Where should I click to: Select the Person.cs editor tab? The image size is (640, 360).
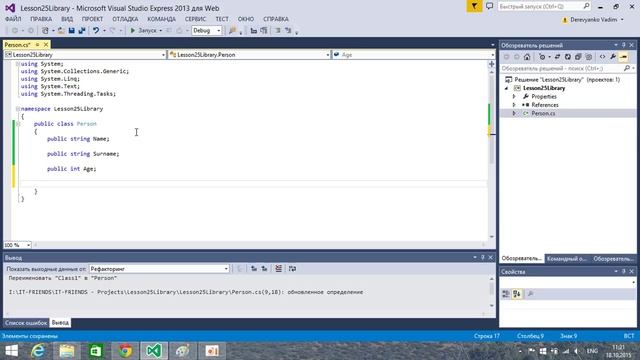pos(18,45)
